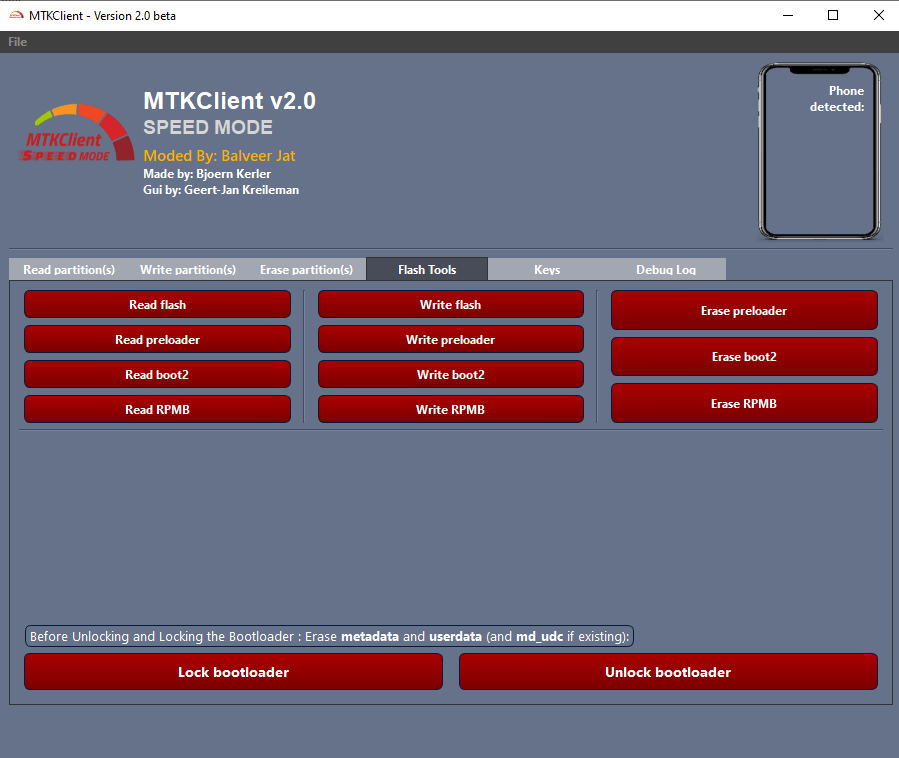View the Debug Log tab
This screenshot has width=899, height=758.
click(665, 269)
